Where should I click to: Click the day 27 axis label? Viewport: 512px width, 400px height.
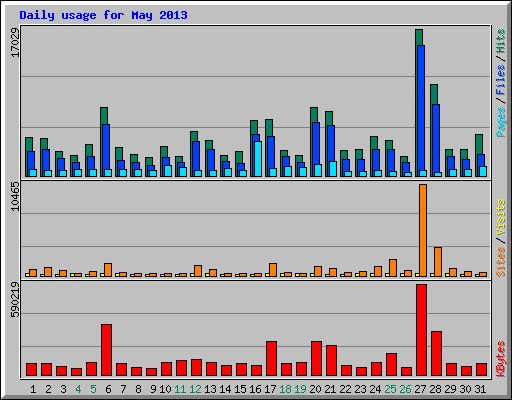pos(420,389)
